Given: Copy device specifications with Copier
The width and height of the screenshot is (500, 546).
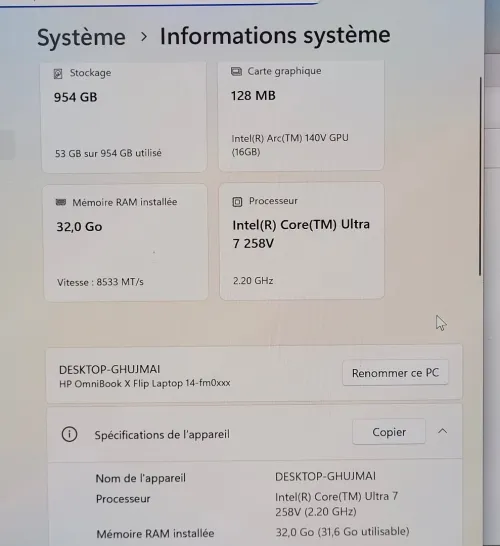Looking at the screenshot, I should pos(389,432).
